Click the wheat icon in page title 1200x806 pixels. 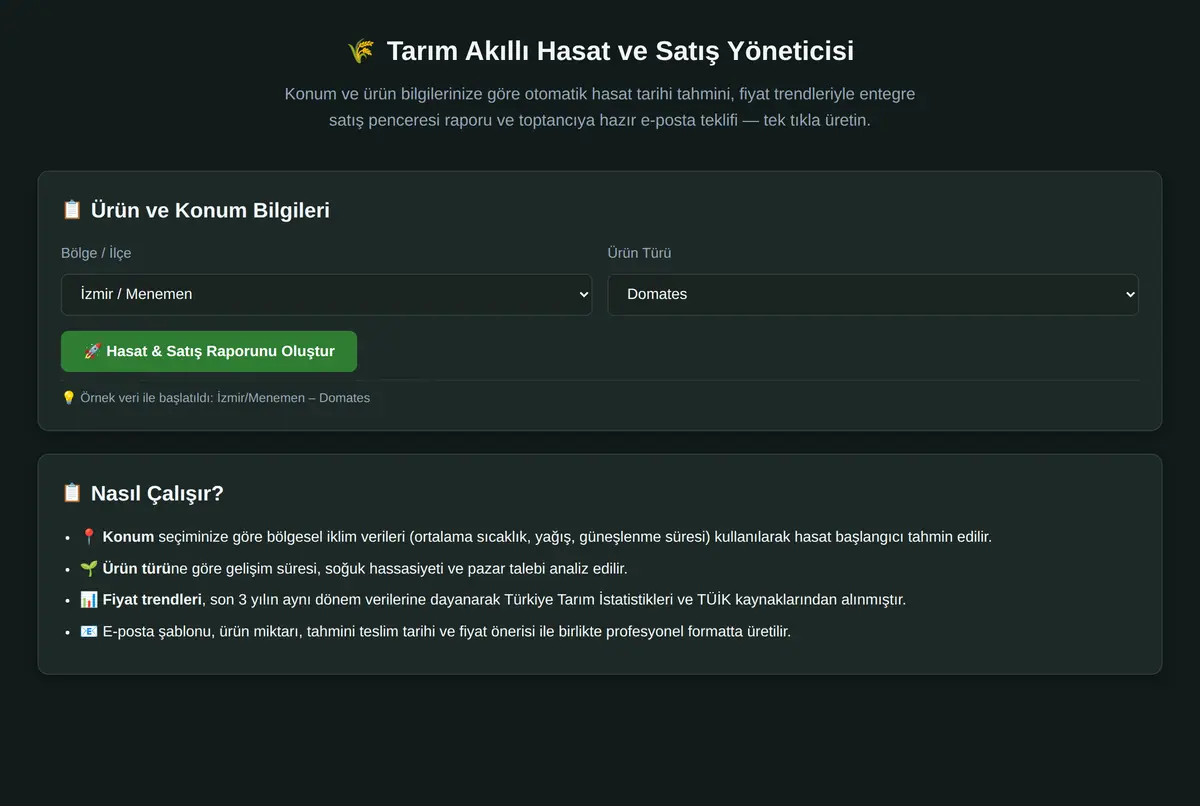click(x=360, y=51)
